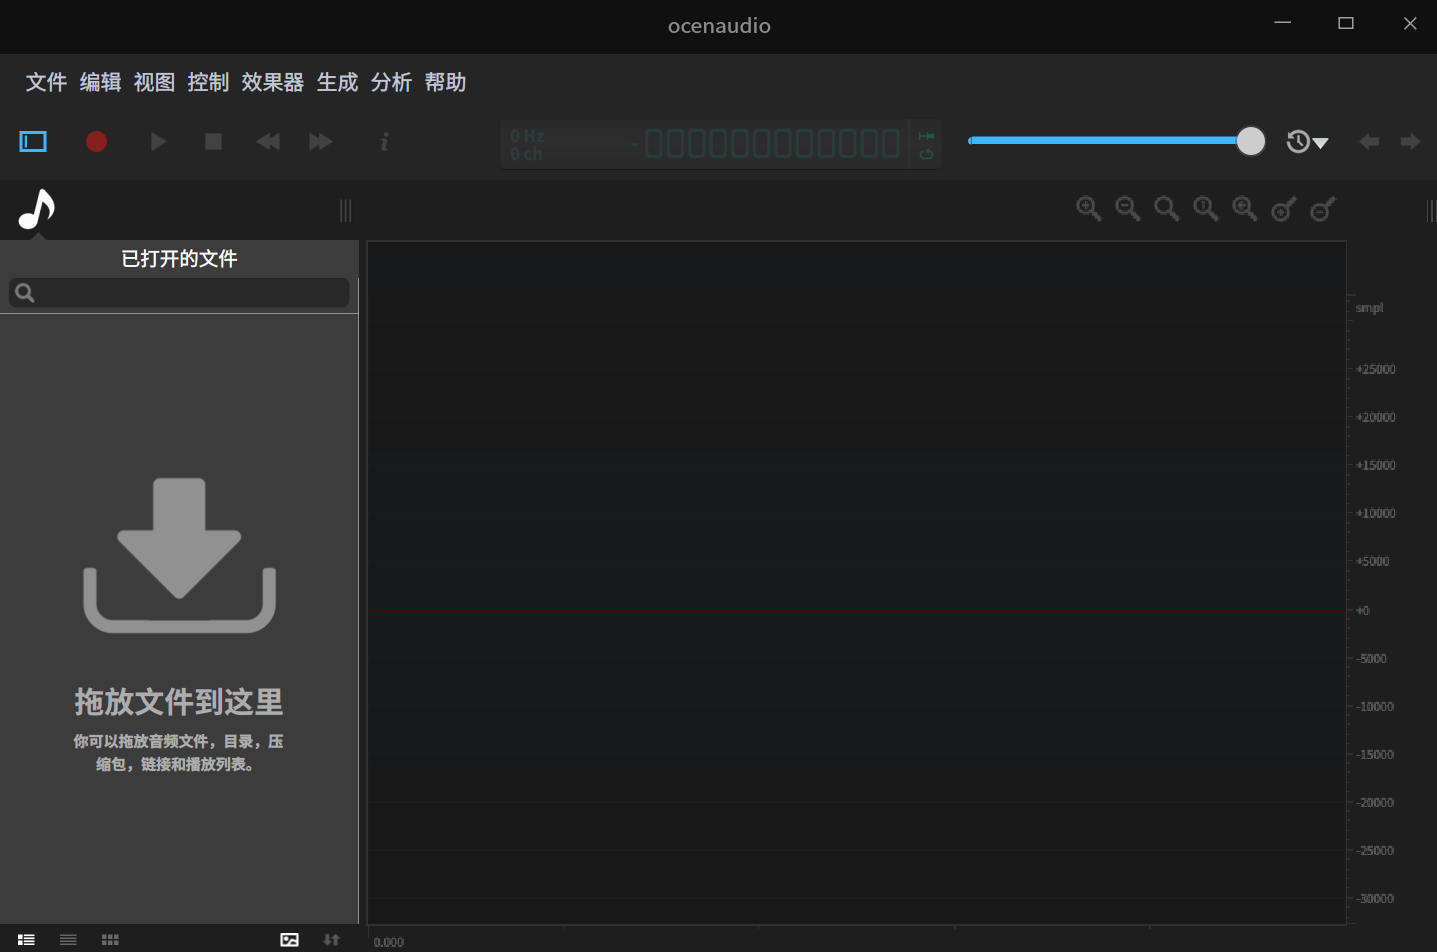Click the music note opened-files icon
The height and width of the screenshot is (952, 1437).
[36, 209]
